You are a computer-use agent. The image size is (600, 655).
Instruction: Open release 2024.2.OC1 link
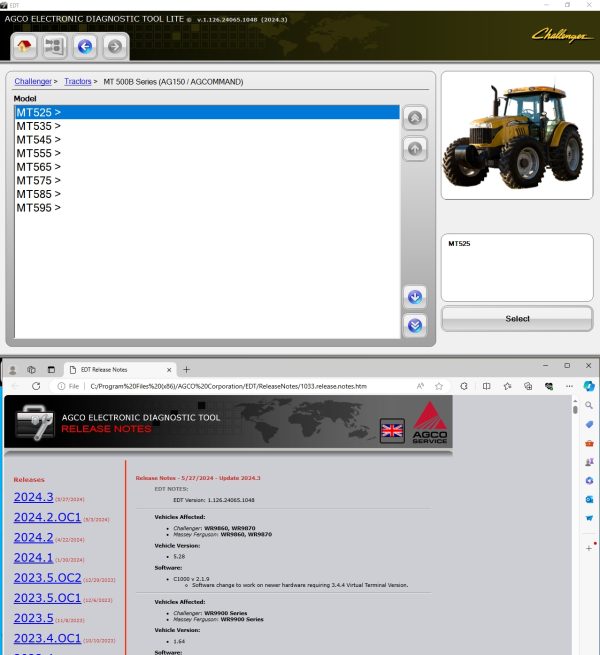click(47, 517)
